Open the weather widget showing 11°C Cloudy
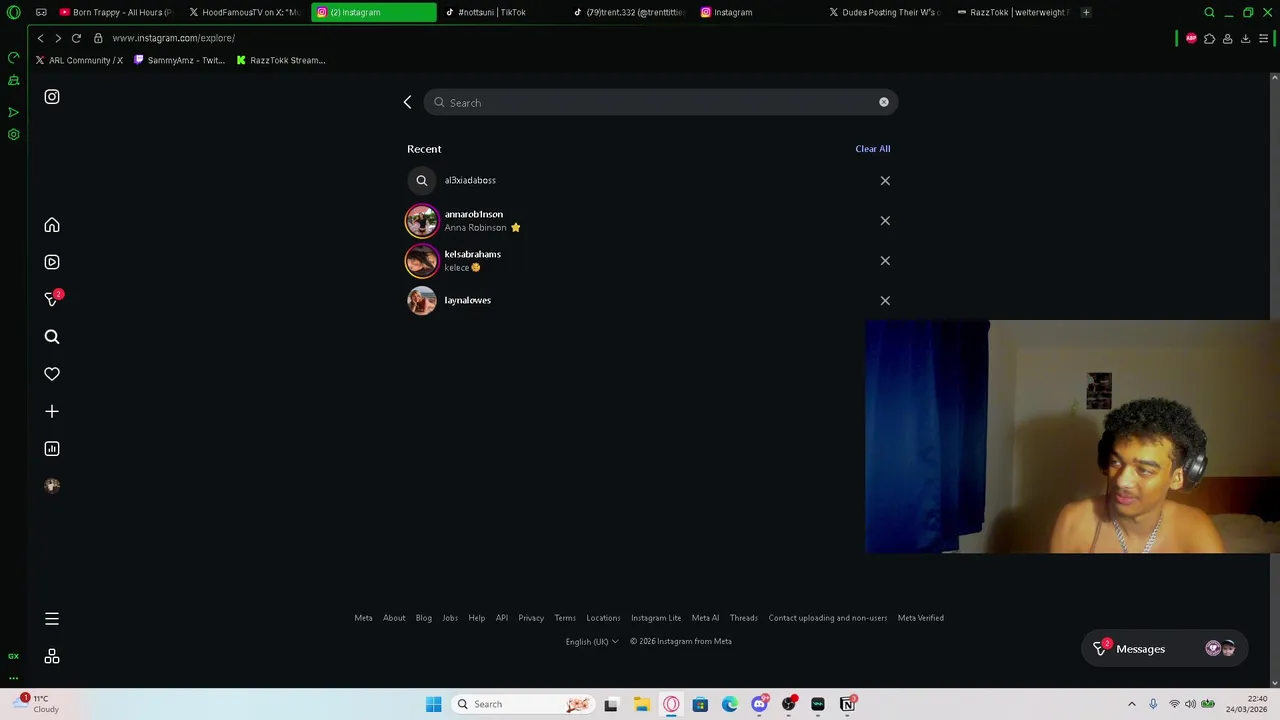This screenshot has width=1280, height=720. tap(38, 704)
